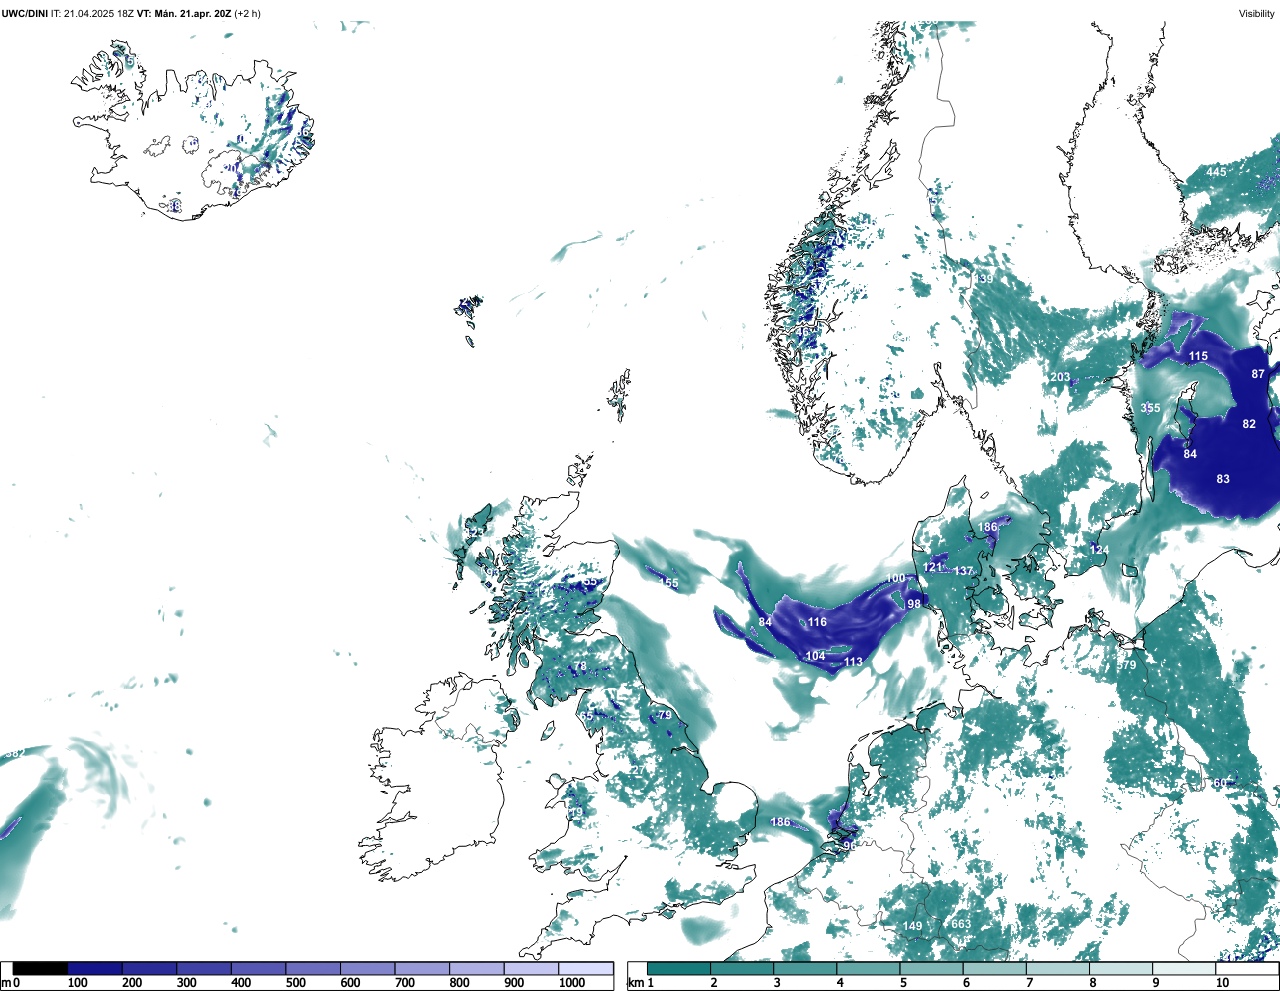Click the 4–5 km legend swatch
Image resolution: width=1280 pixels, height=991 pixels.
[x=868, y=969]
